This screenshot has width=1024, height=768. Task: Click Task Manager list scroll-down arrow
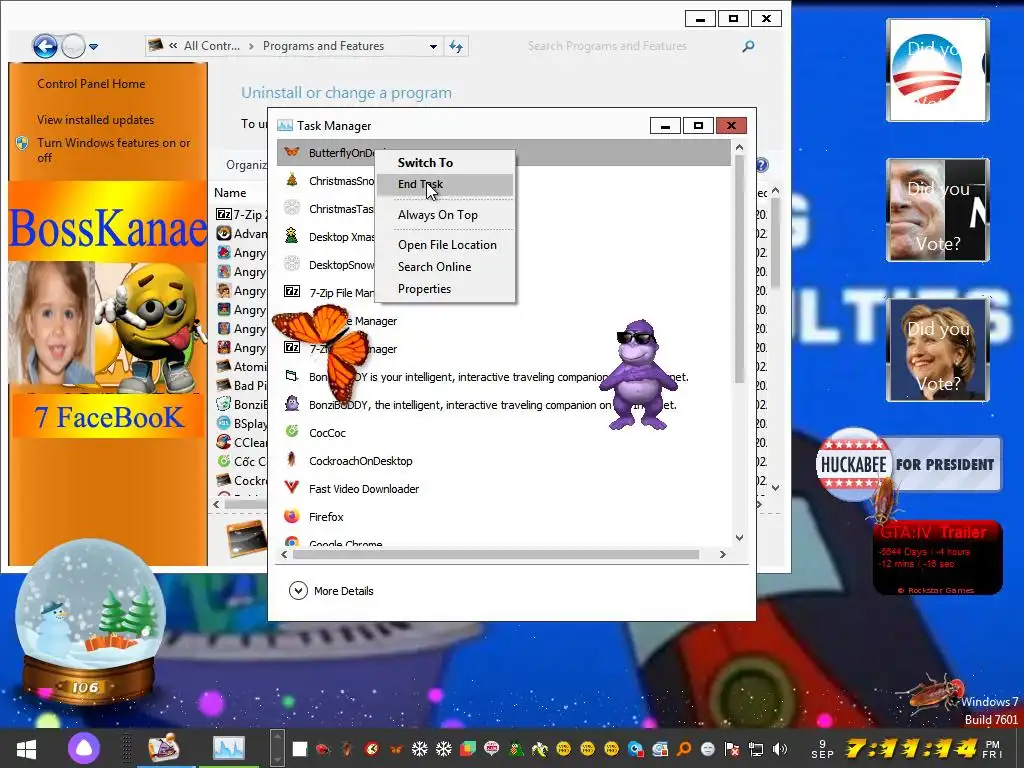739,538
